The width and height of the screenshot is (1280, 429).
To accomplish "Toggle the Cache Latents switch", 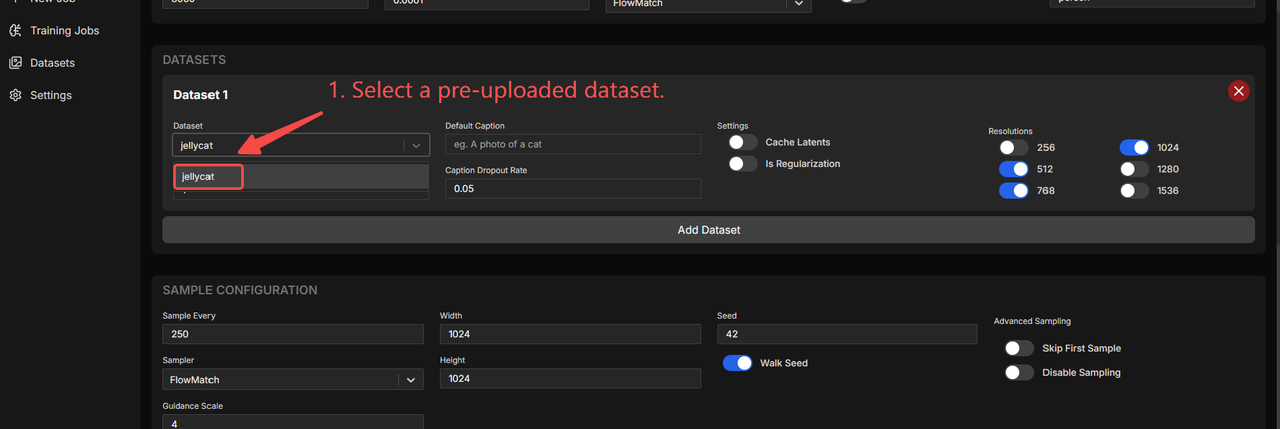I will coord(743,142).
